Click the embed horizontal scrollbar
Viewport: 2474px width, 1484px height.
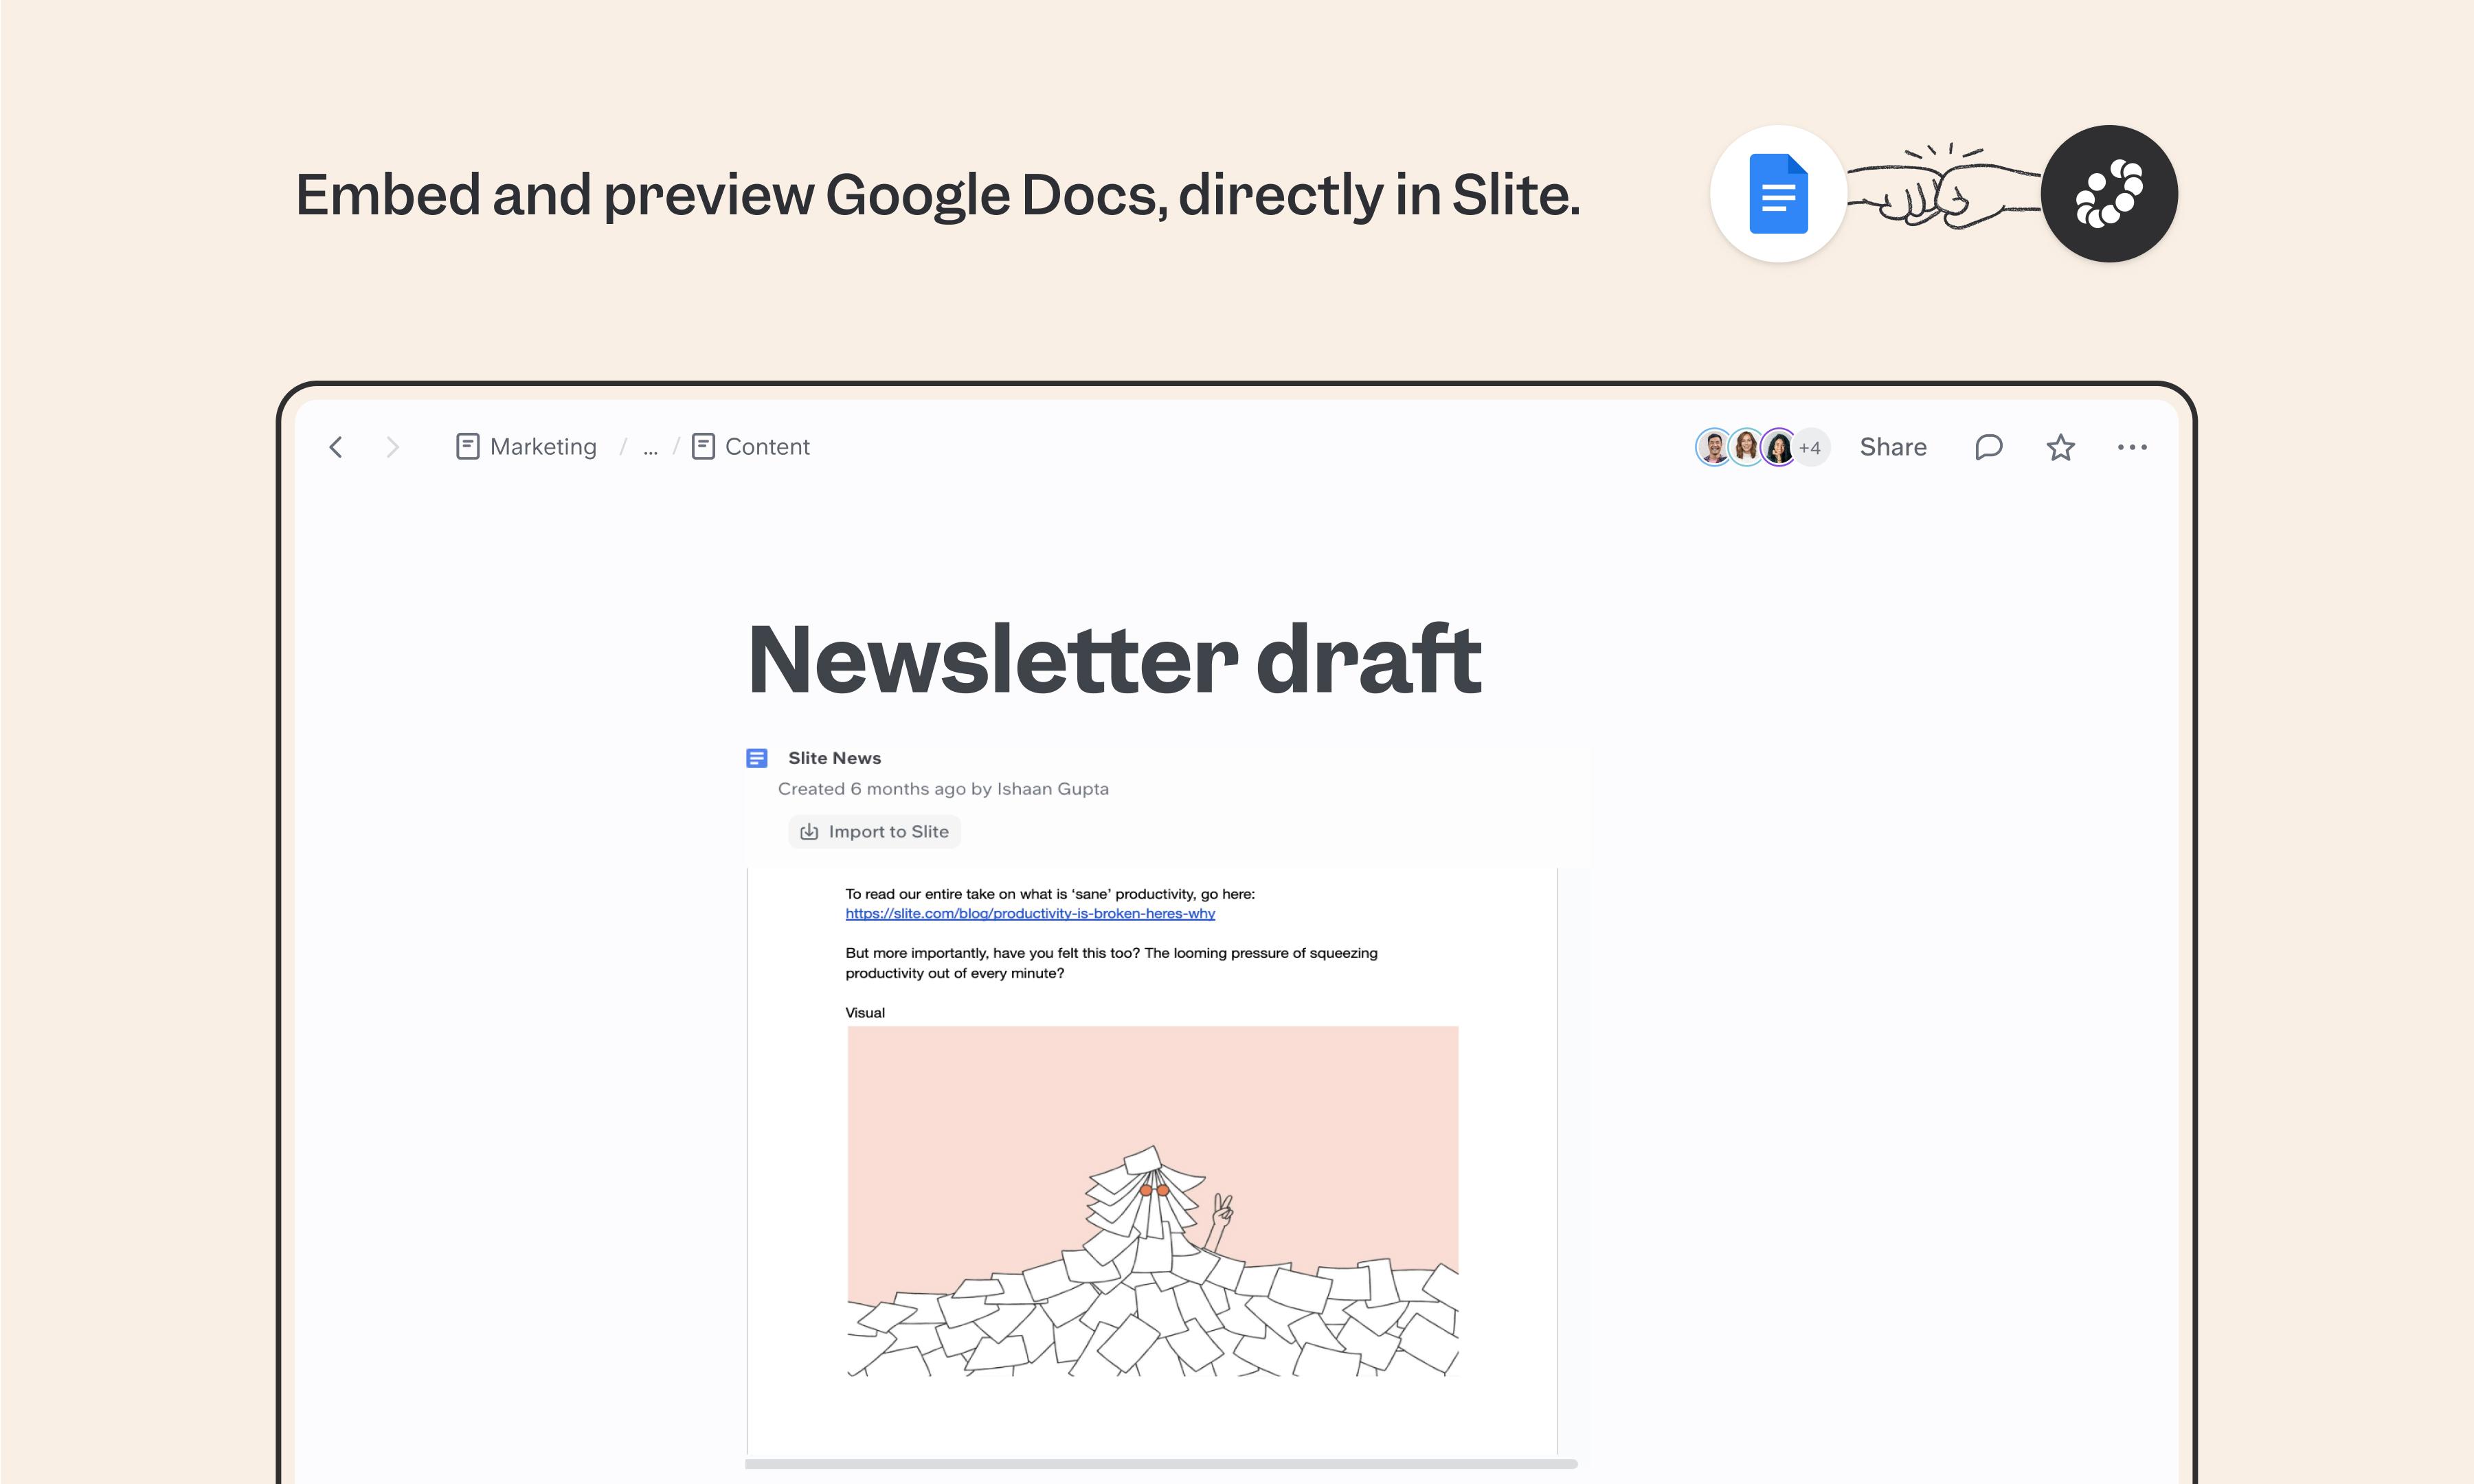[1161, 1464]
